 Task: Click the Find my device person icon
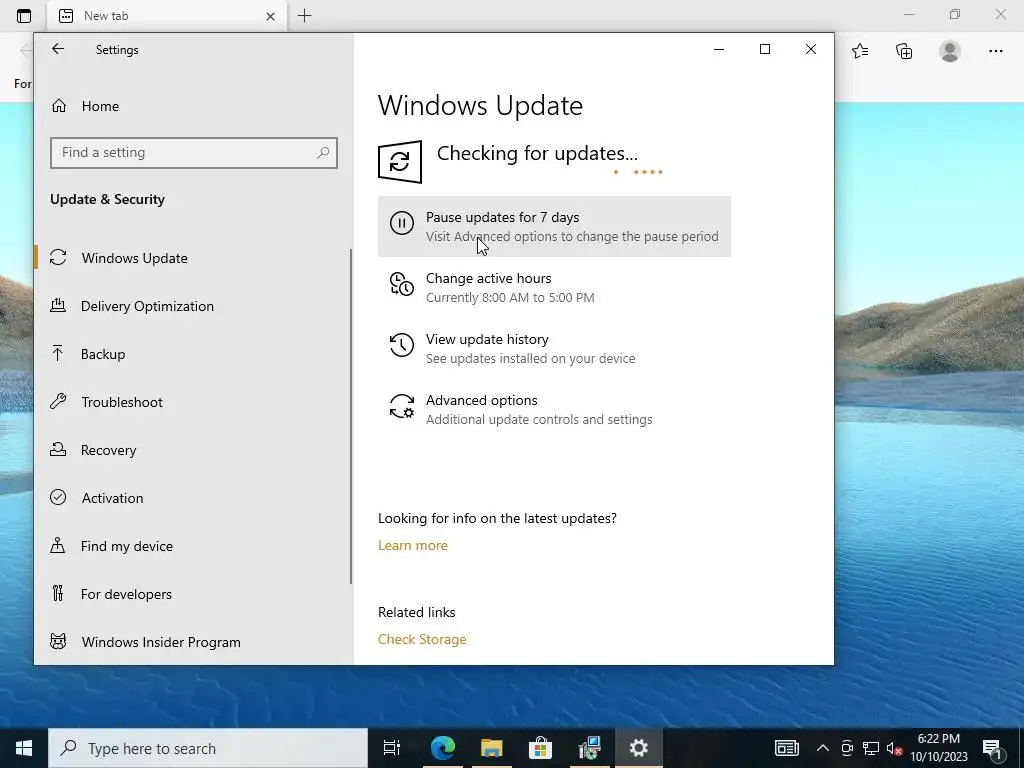(x=57, y=545)
